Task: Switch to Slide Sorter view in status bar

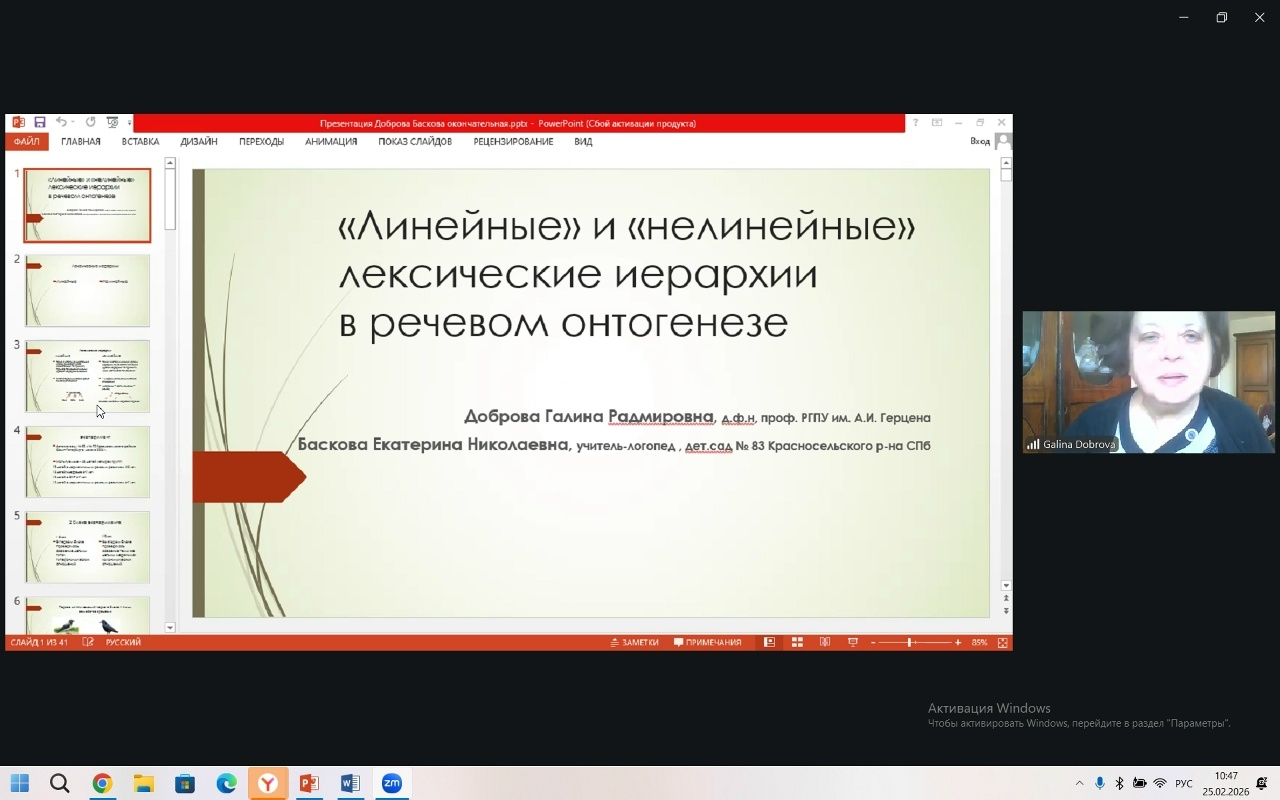Action: 797,641
